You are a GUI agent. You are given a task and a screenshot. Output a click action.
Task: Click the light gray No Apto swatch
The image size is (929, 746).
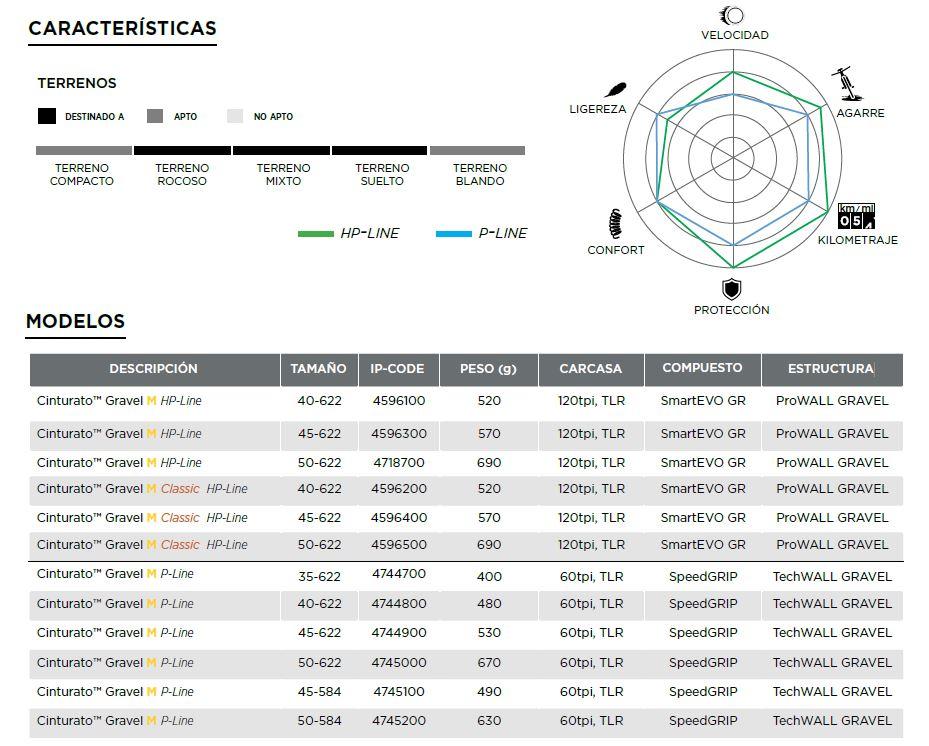click(235, 116)
